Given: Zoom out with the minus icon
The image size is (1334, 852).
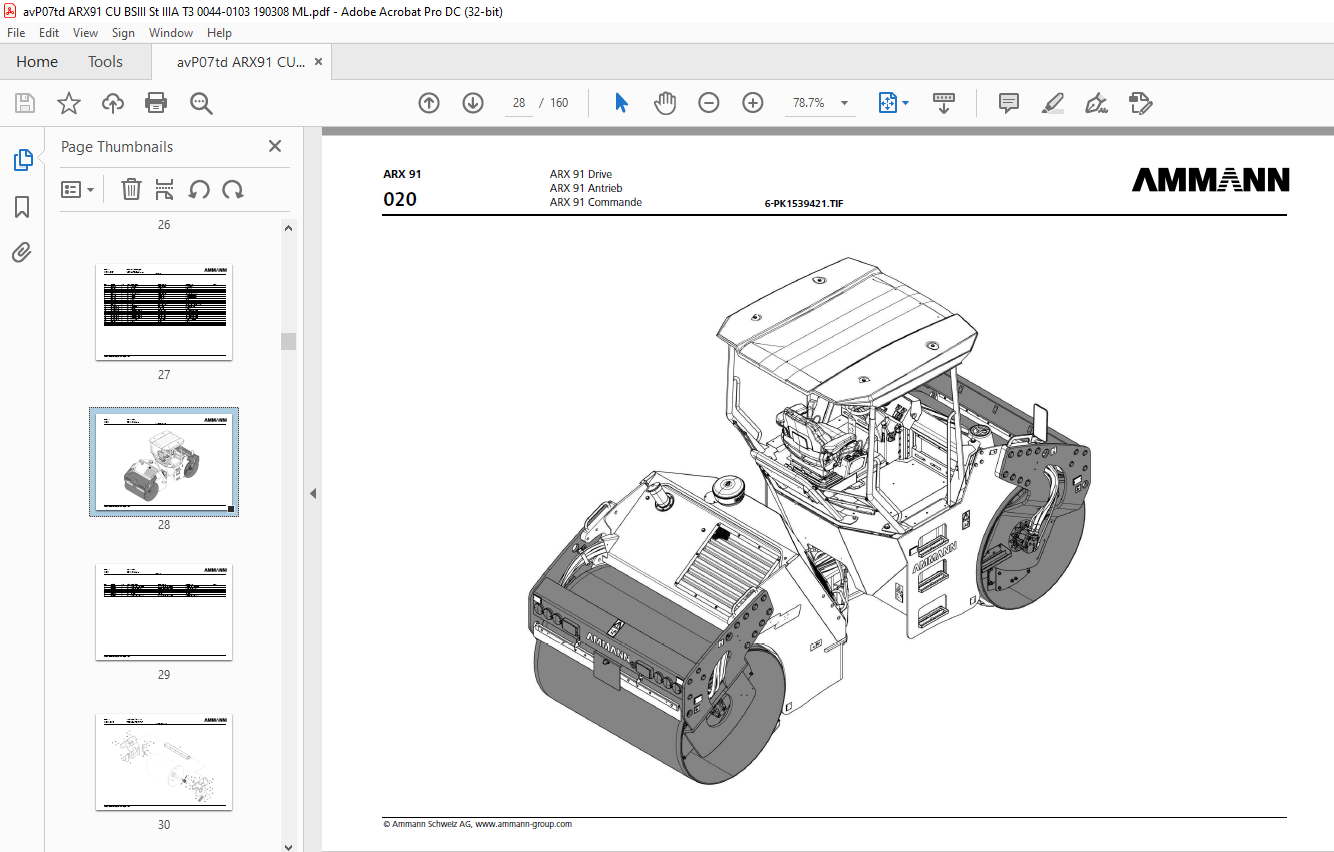Looking at the screenshot, I should [709, 103].
